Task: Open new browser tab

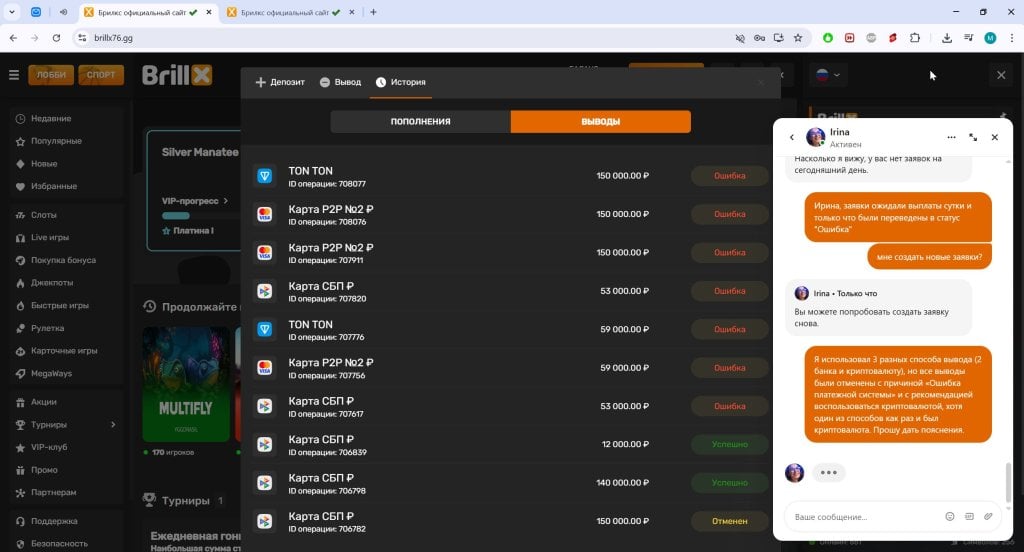Action: 373,12
